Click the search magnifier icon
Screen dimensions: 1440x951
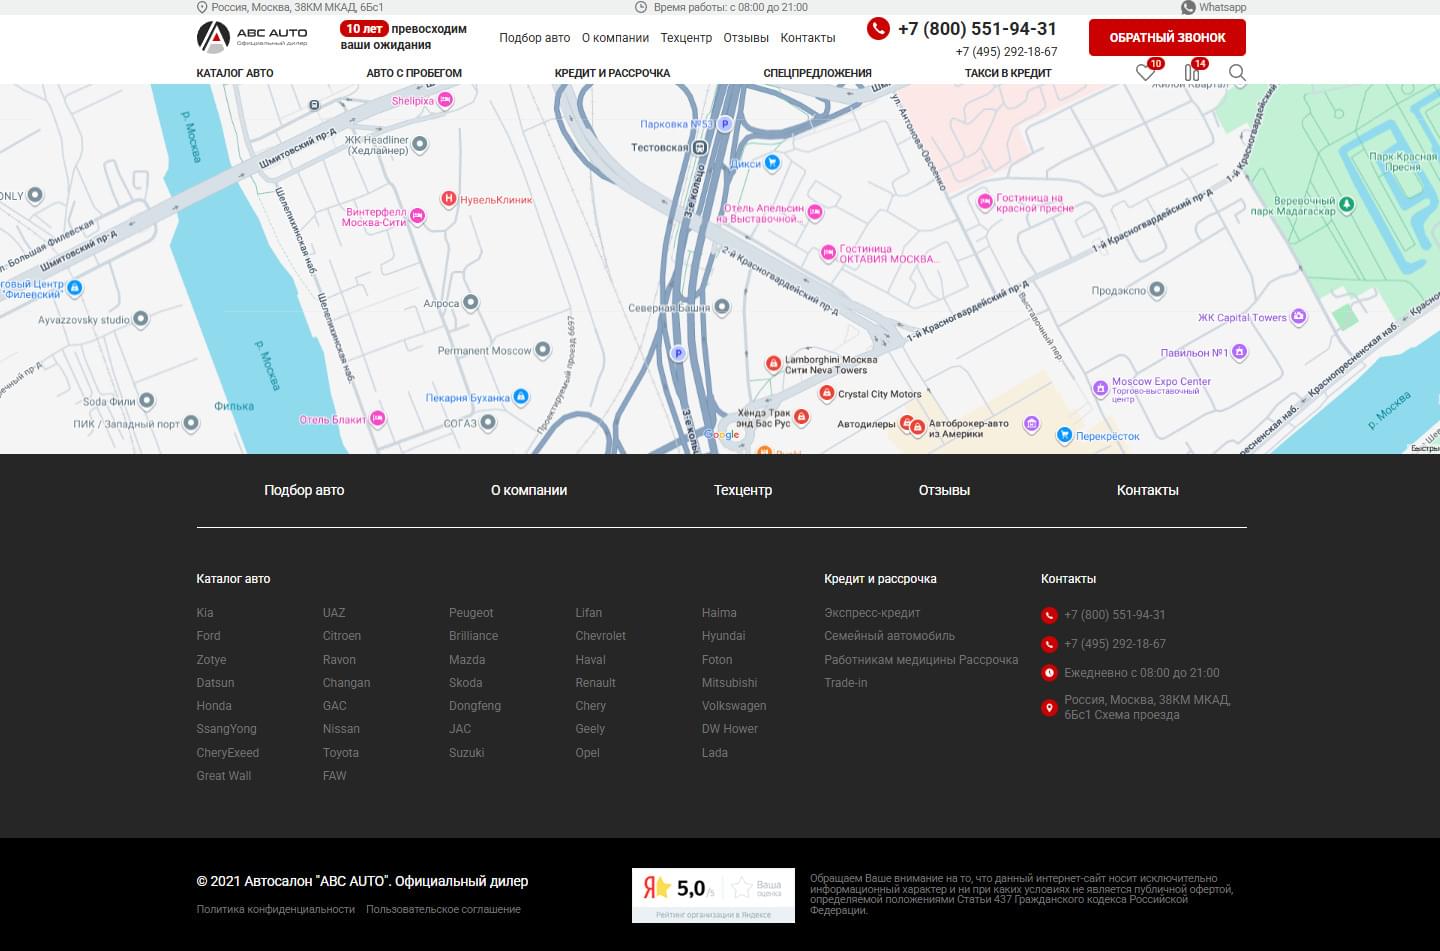(1237, 73)
